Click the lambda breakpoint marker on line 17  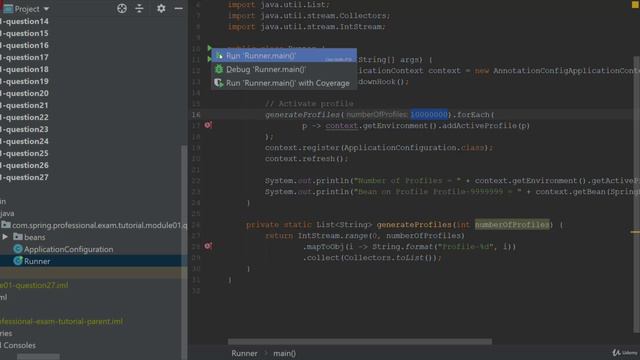208,125
